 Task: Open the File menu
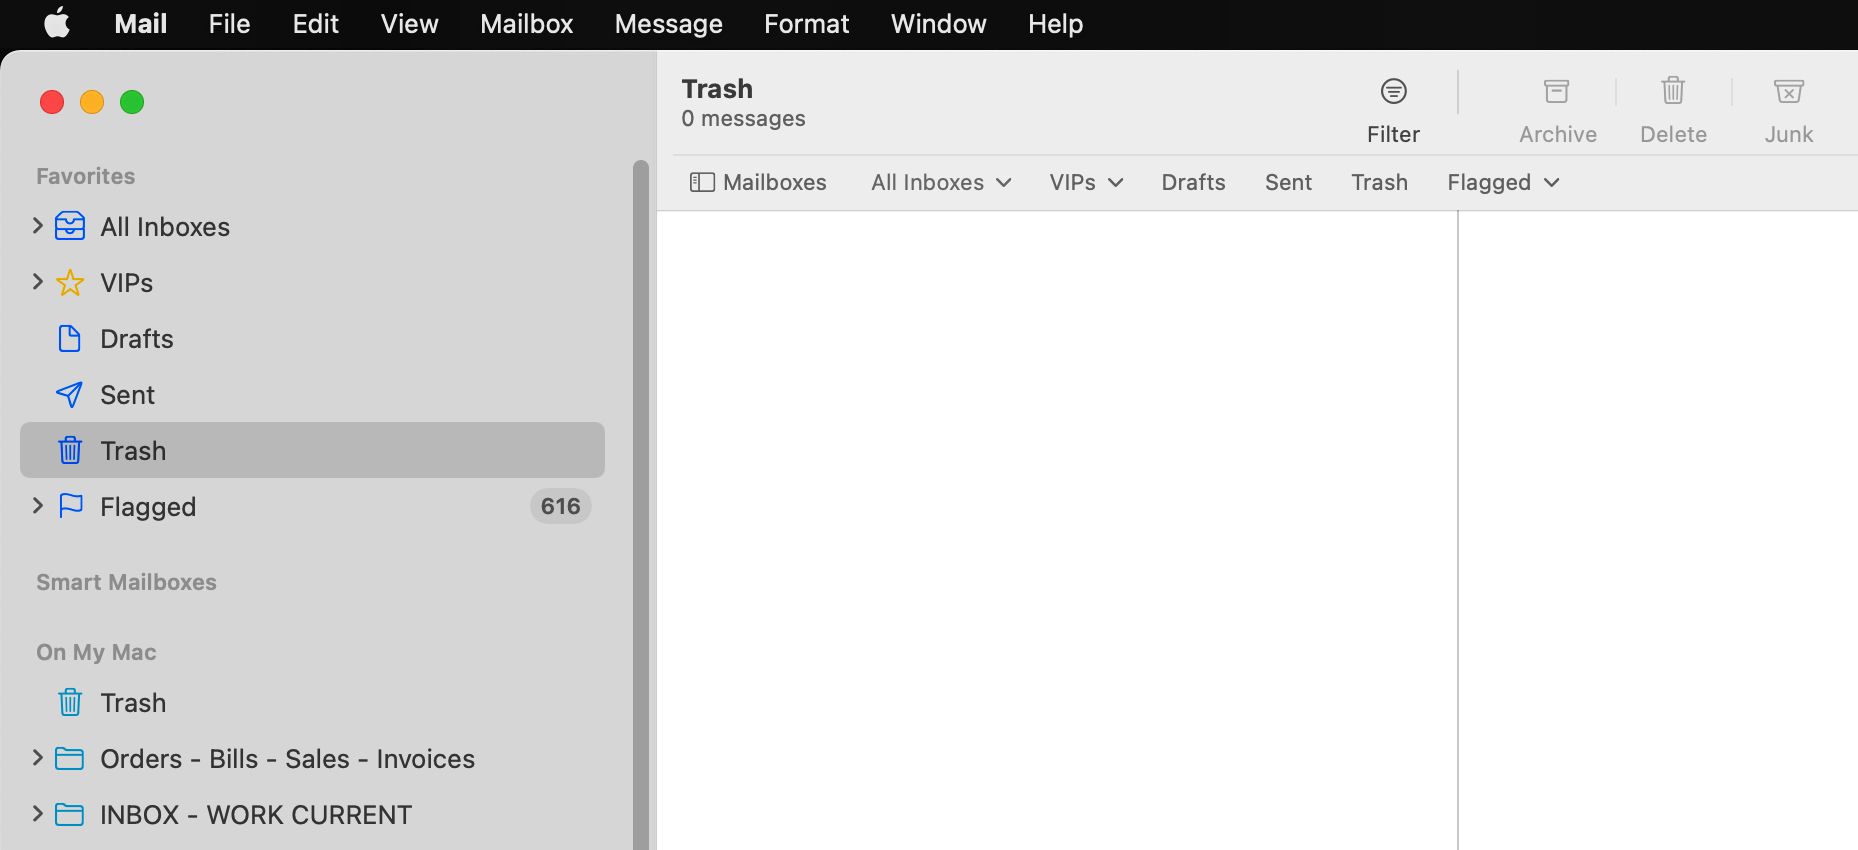point(229,24)
